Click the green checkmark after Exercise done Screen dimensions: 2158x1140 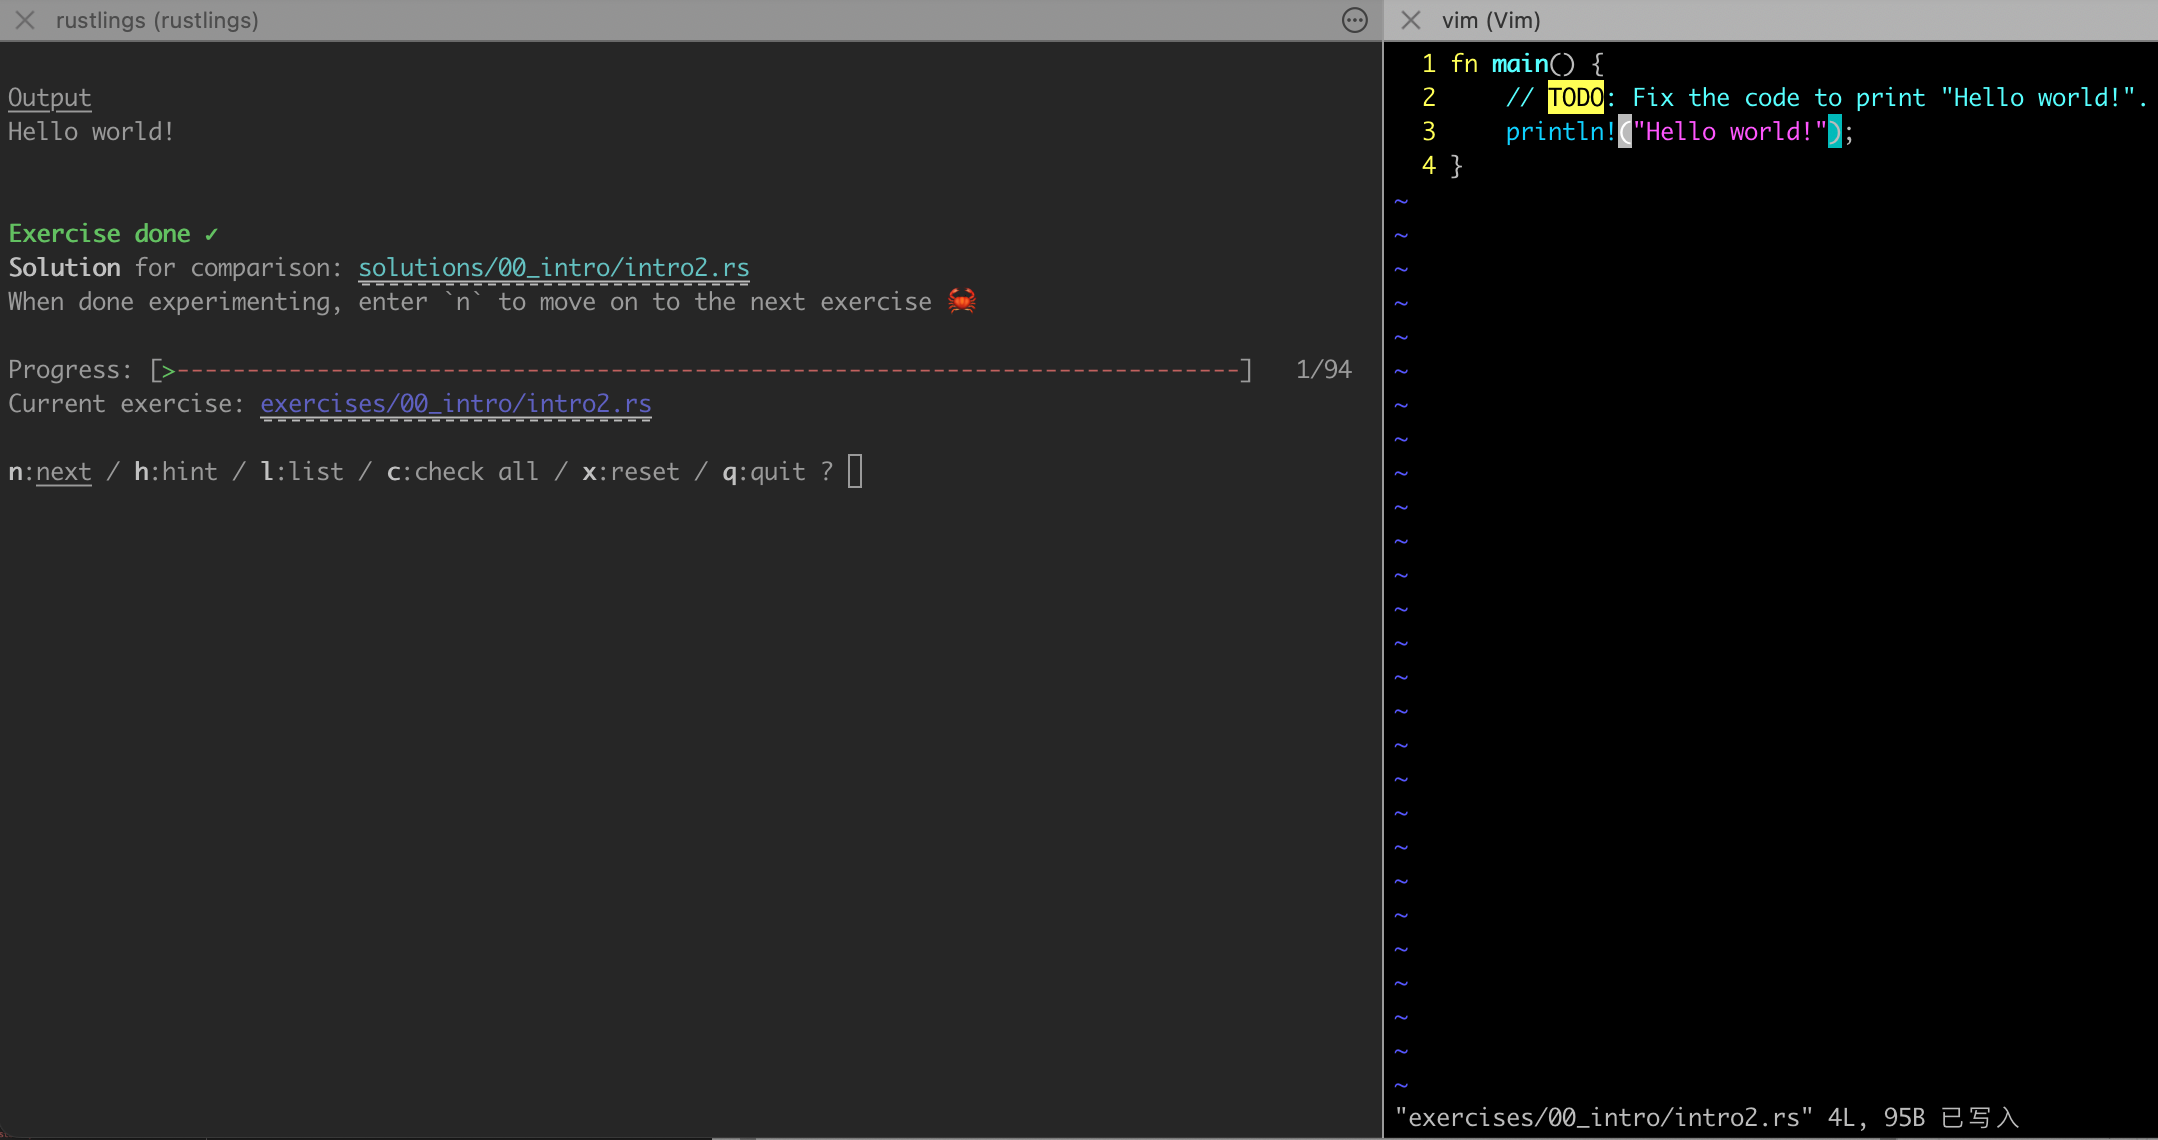pyautogui.click(x=211, y=233)
